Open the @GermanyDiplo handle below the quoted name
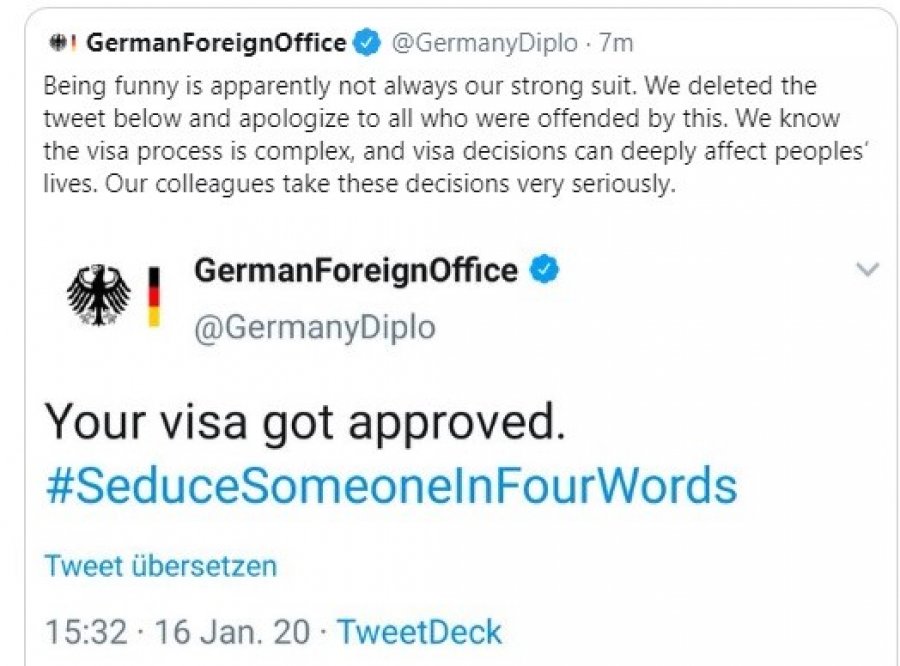This screenshot has height=666, width=900. point(314,328)
